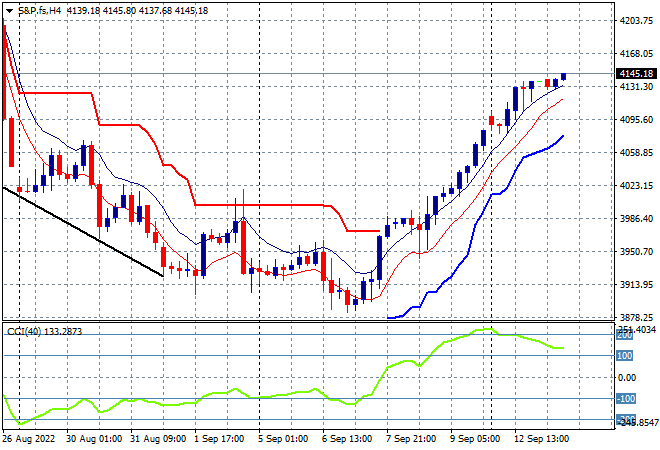
Task: Select the S&P.fs,H4 symbol title text
Action: tap(40, 11)
